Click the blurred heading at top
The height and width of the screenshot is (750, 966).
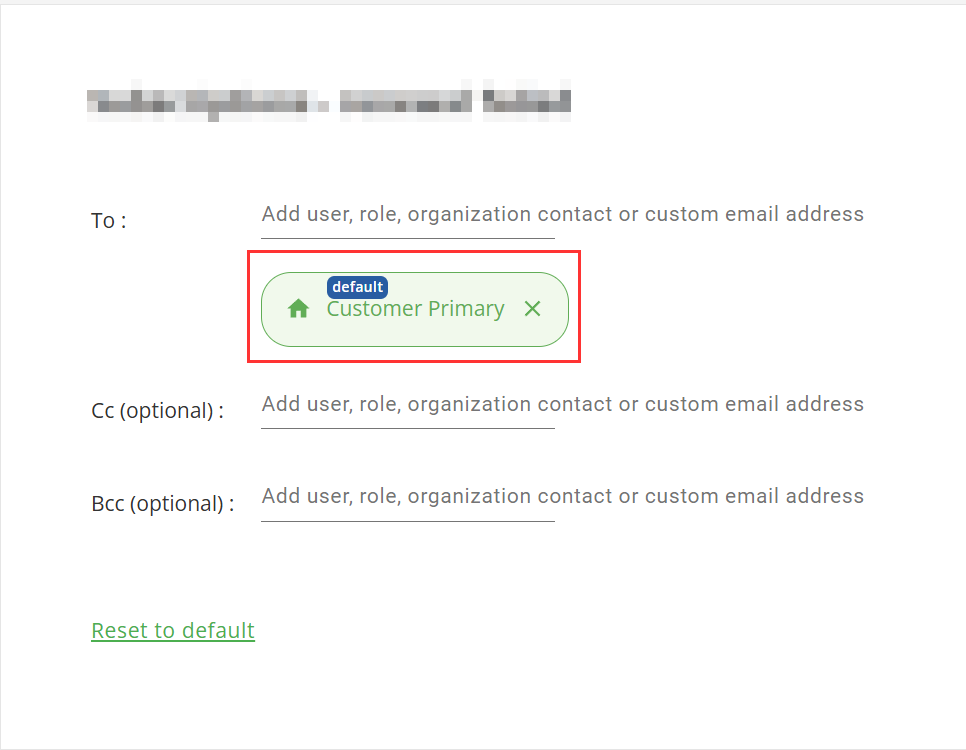pos(329,101)
